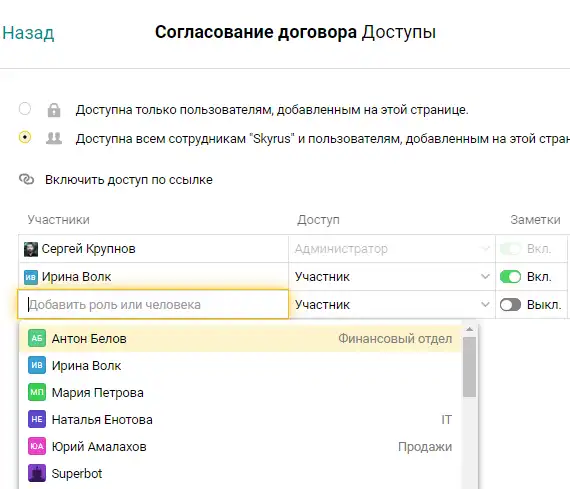Click the Superbot avatar icon
This screenshot has height=489, width=570.
click(x=37, y=473)
